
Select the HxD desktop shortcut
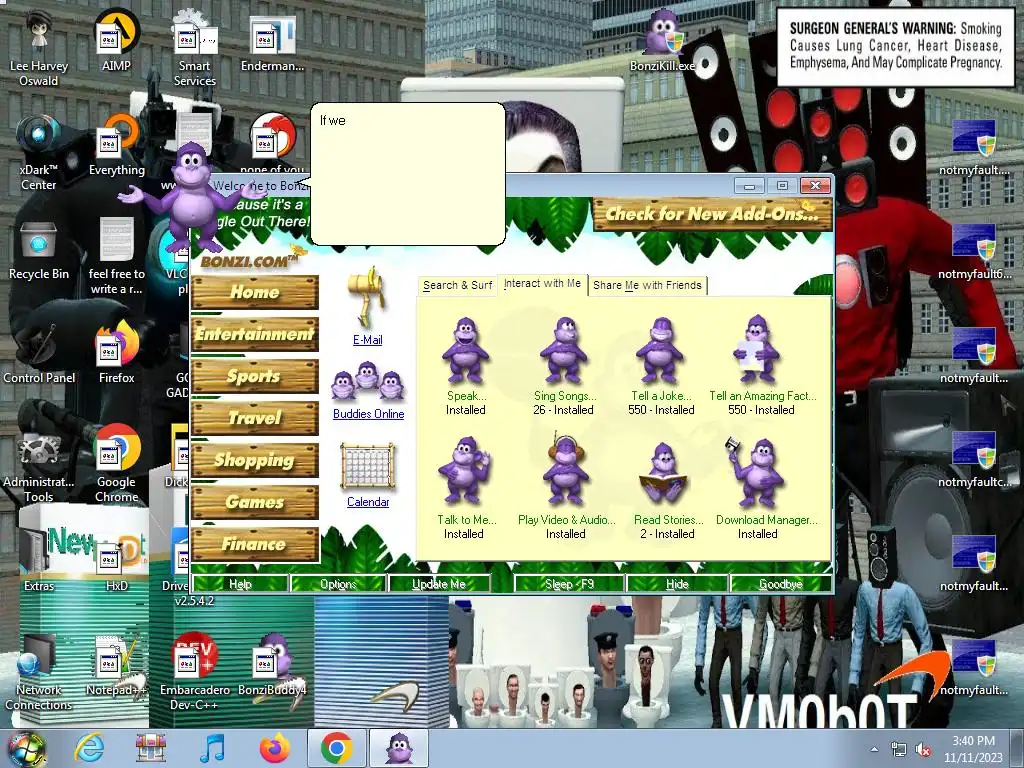coord(116,566)
